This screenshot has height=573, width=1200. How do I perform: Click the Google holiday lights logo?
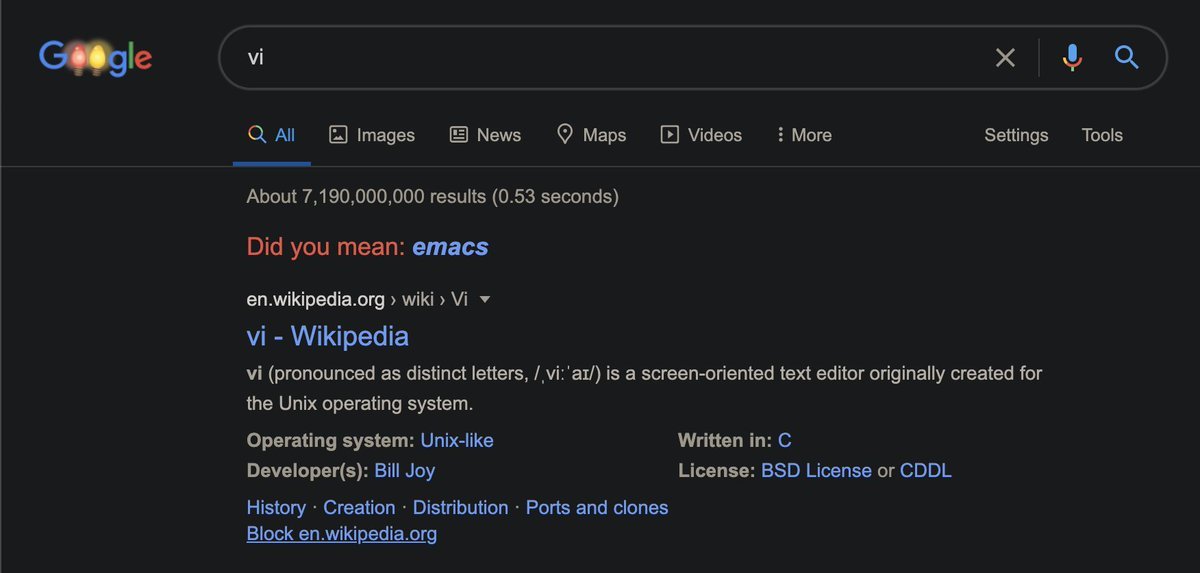coord(95,58)
